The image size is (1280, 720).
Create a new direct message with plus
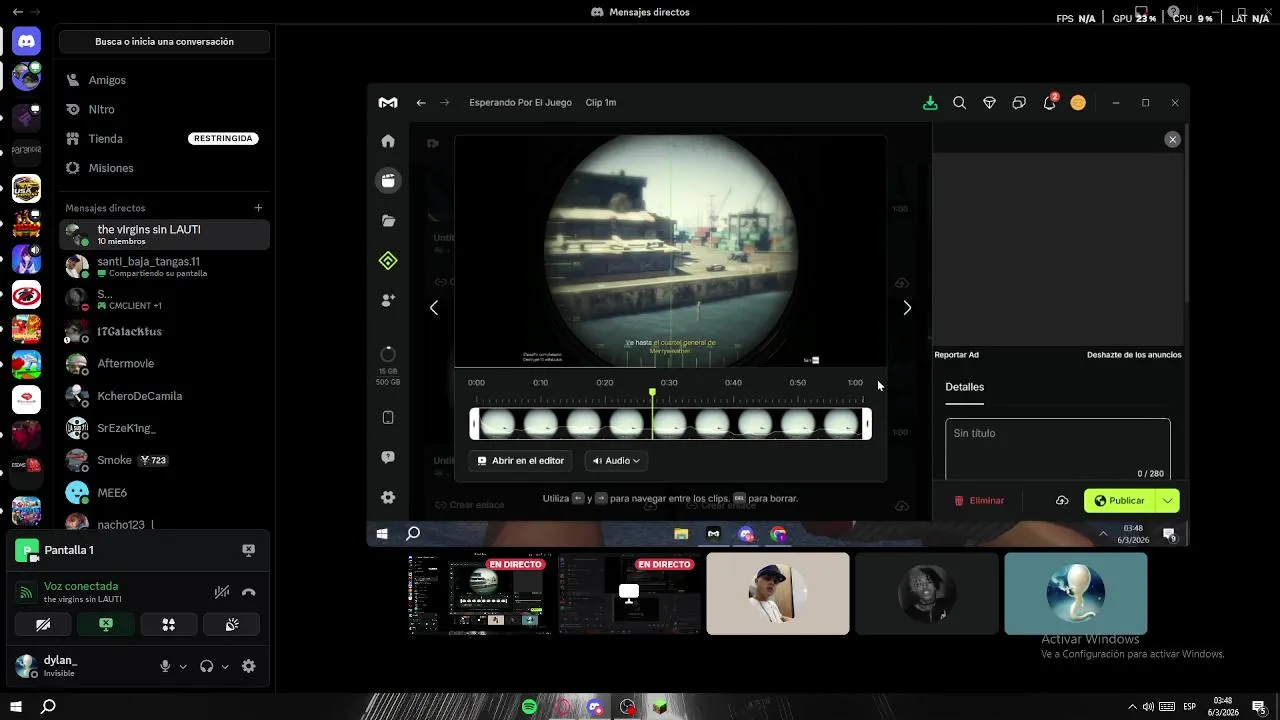click(x=258, y=208)
